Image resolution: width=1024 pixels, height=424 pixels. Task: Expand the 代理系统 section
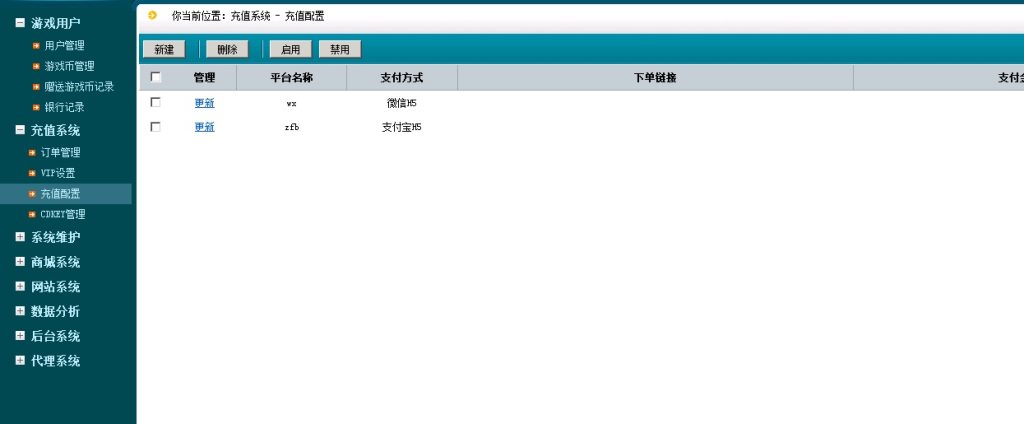pyautogui.click(x=20, y=360)
